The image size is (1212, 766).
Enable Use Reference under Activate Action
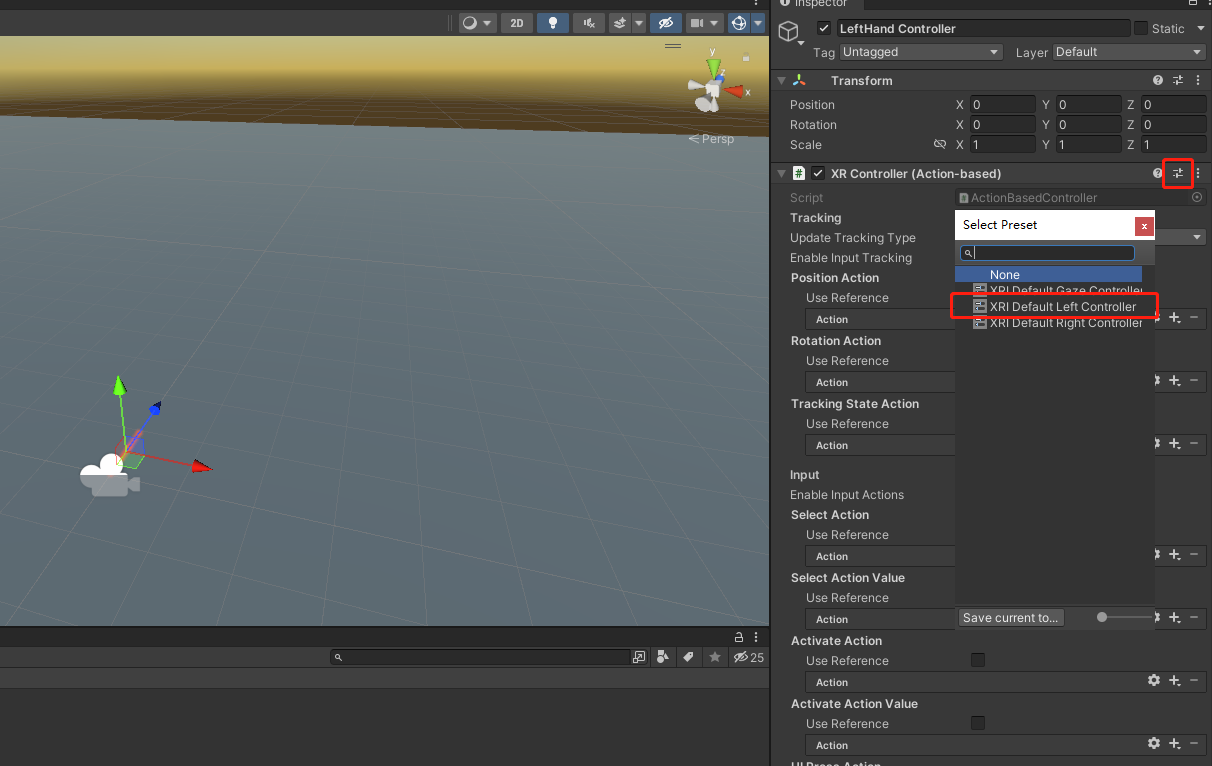click(x=978, y=660)
